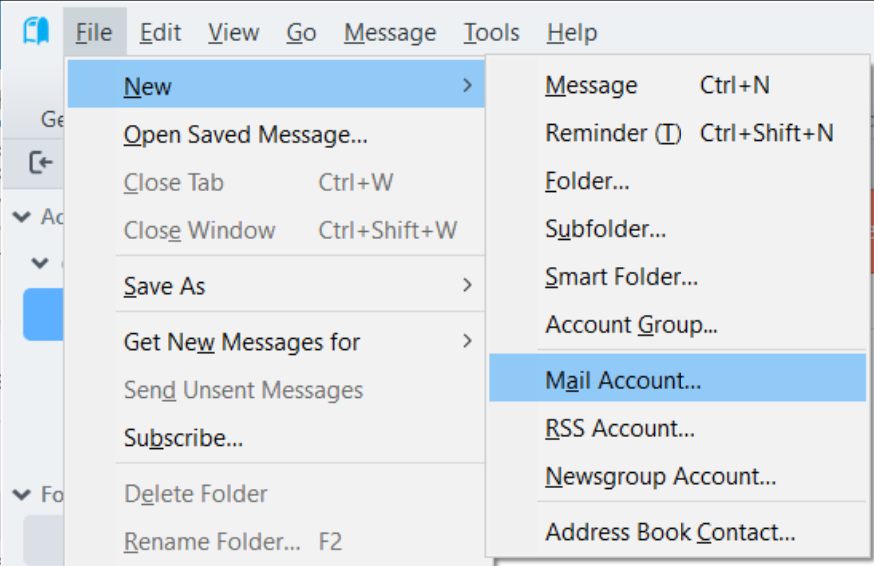
Task: Click Open Saved Message... in File menu
Action: click(245, 135)
